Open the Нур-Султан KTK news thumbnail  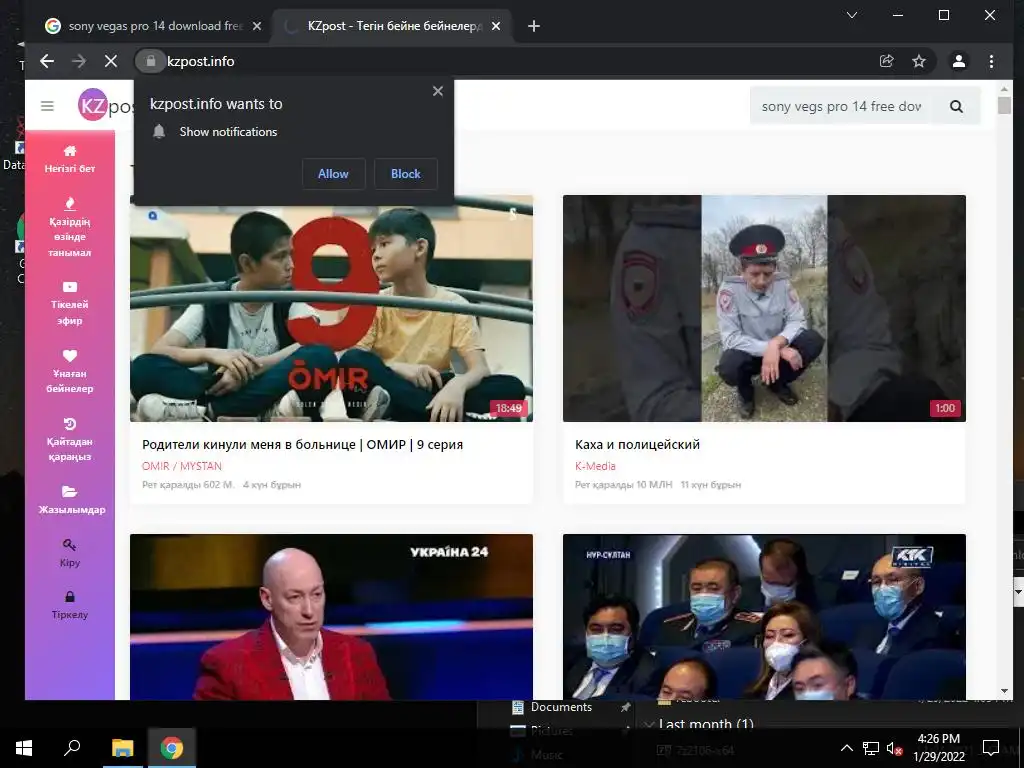(764, 617)
